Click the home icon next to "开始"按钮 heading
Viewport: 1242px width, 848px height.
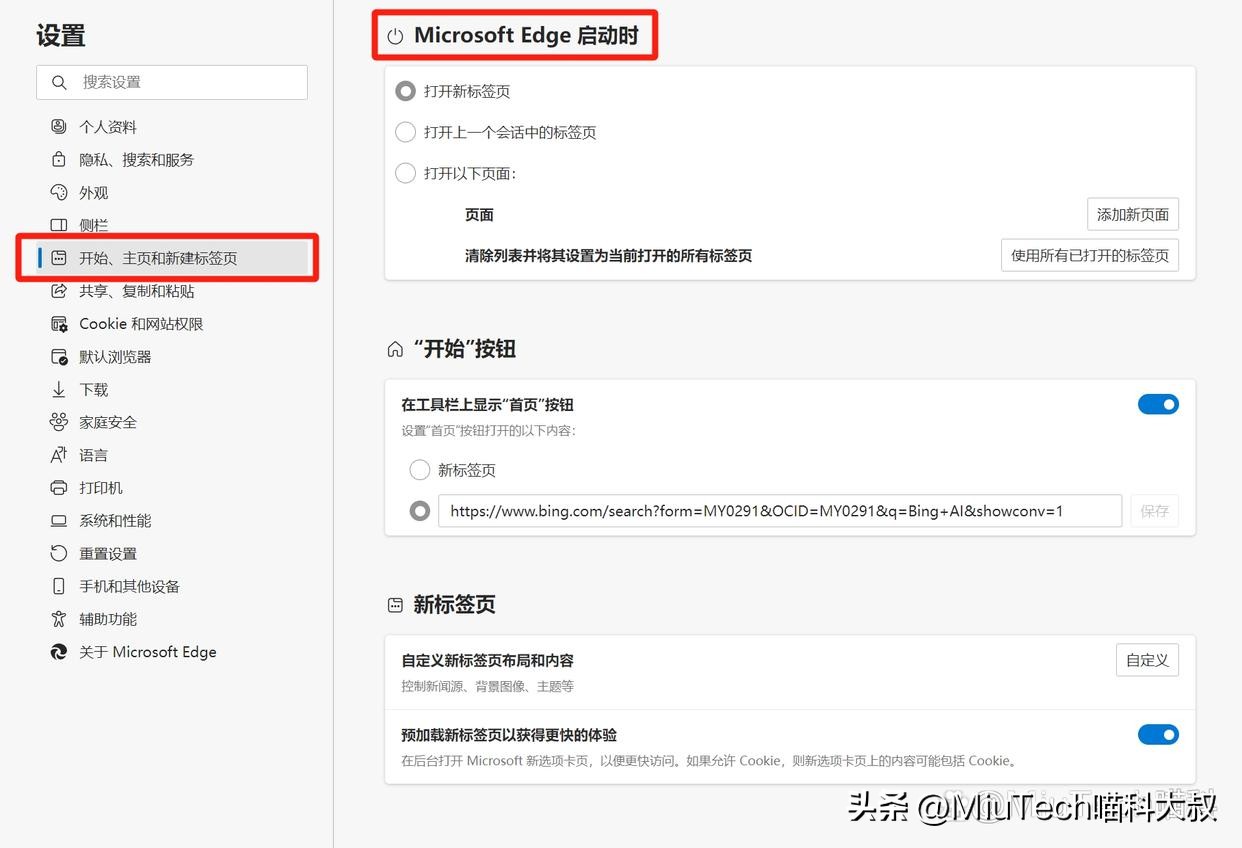(x=395, y=350)
